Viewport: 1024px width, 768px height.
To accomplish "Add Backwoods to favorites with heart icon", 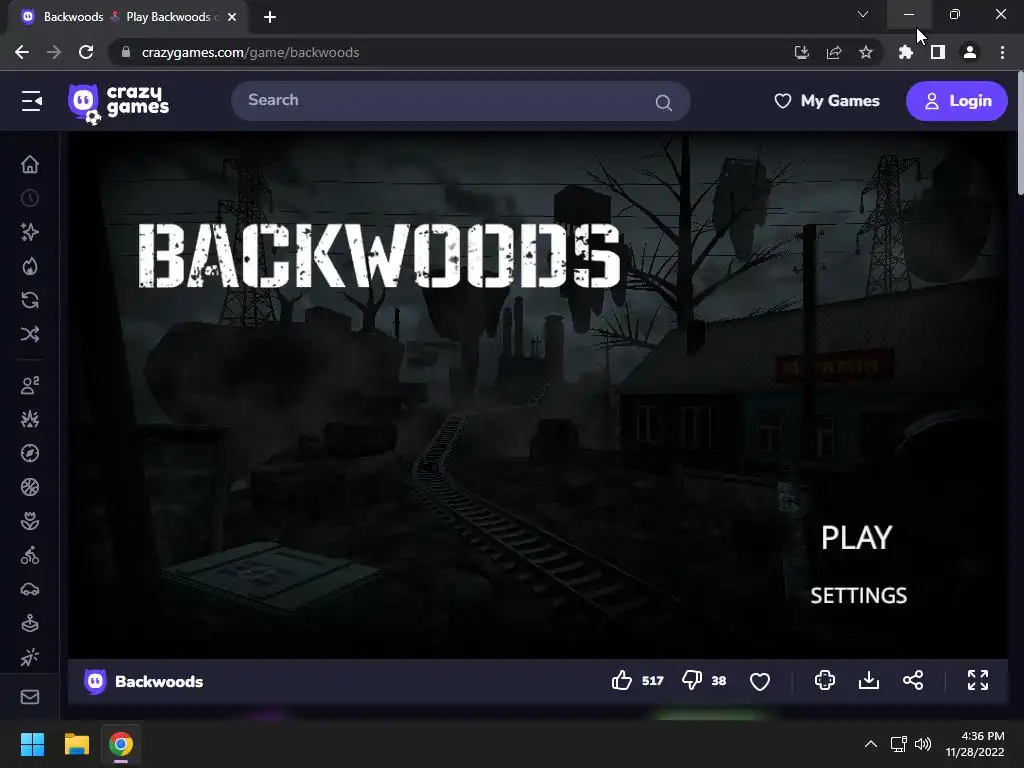I will coord(760,681).
